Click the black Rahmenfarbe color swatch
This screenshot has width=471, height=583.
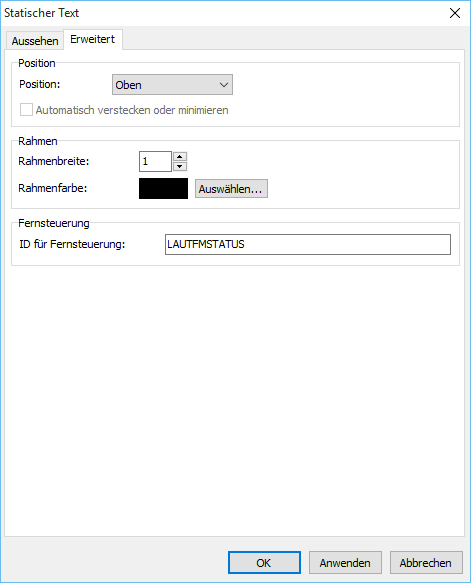163,189
